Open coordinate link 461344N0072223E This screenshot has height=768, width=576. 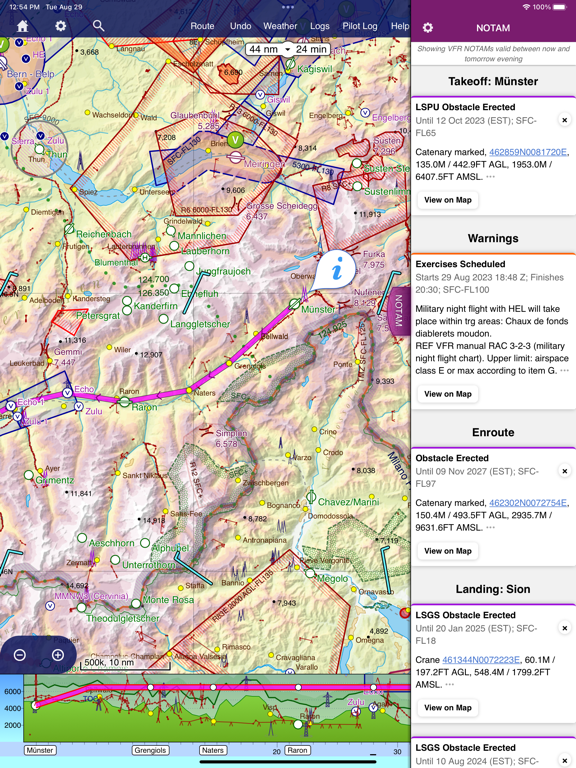[481, 659]
